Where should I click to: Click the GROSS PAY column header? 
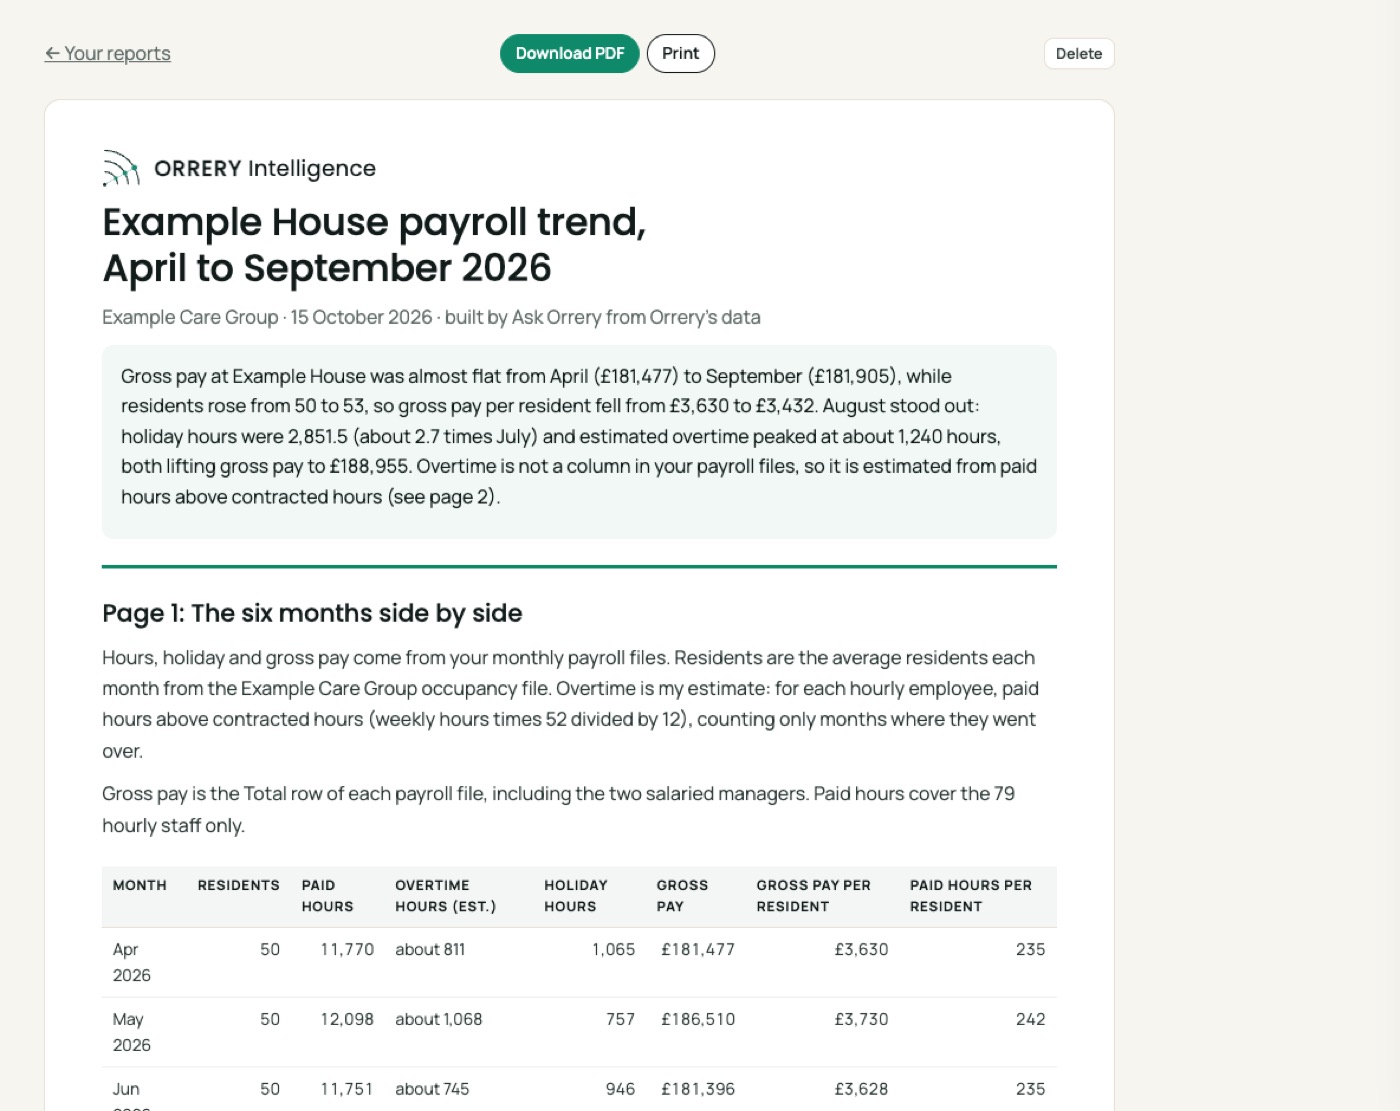682,896
